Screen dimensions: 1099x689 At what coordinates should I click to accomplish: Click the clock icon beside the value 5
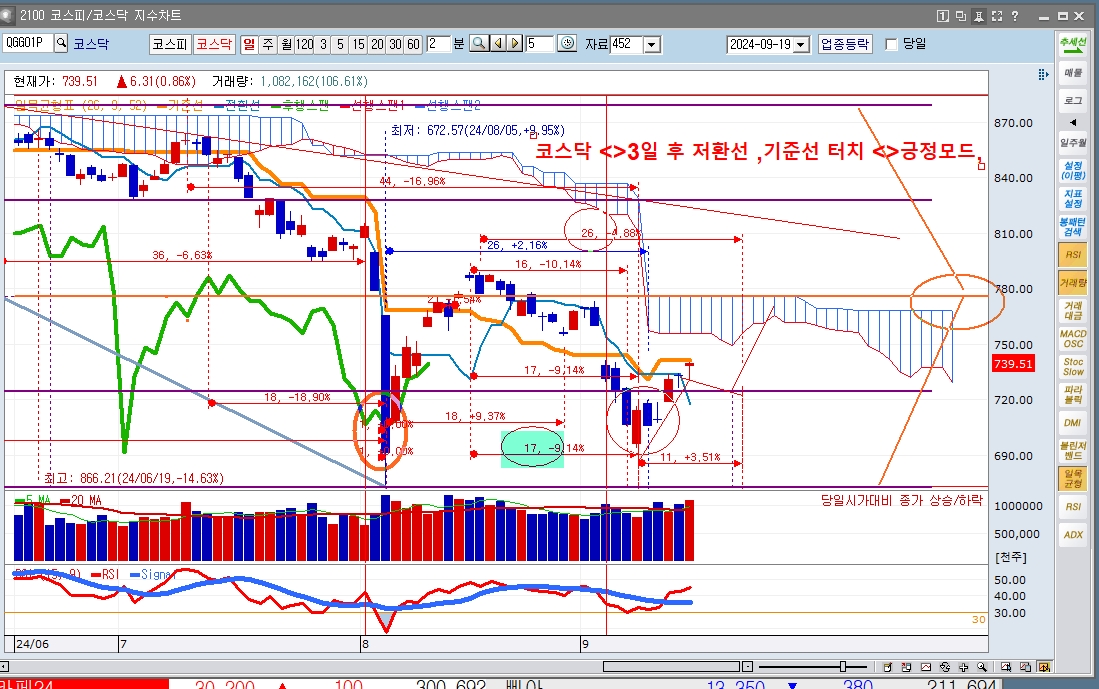pos(567,43)
